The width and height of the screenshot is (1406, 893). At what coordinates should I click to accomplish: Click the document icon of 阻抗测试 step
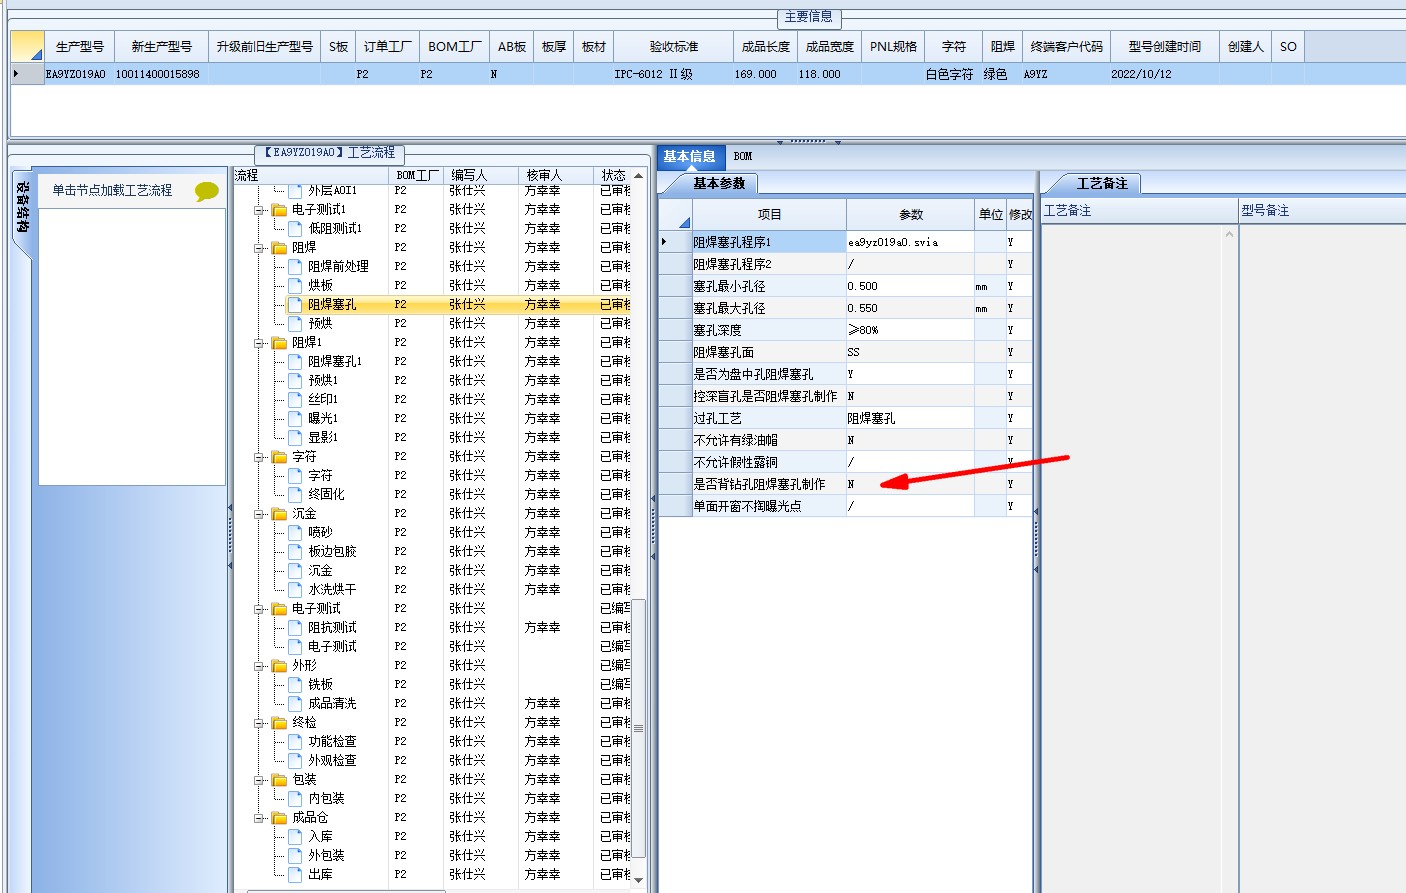click(295, 628)
